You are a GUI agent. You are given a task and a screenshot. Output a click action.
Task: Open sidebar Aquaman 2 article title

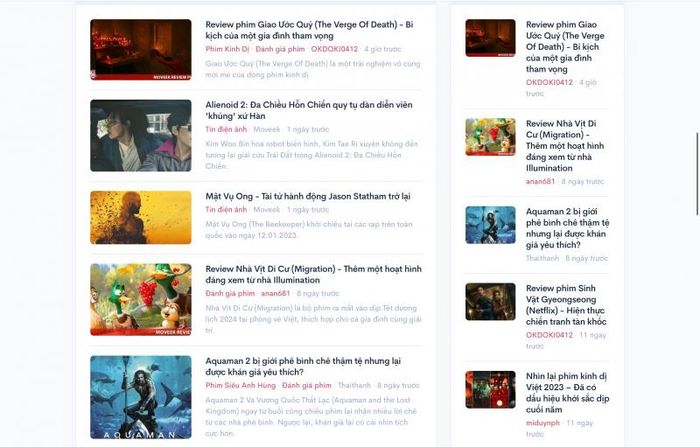coord(567,228)
